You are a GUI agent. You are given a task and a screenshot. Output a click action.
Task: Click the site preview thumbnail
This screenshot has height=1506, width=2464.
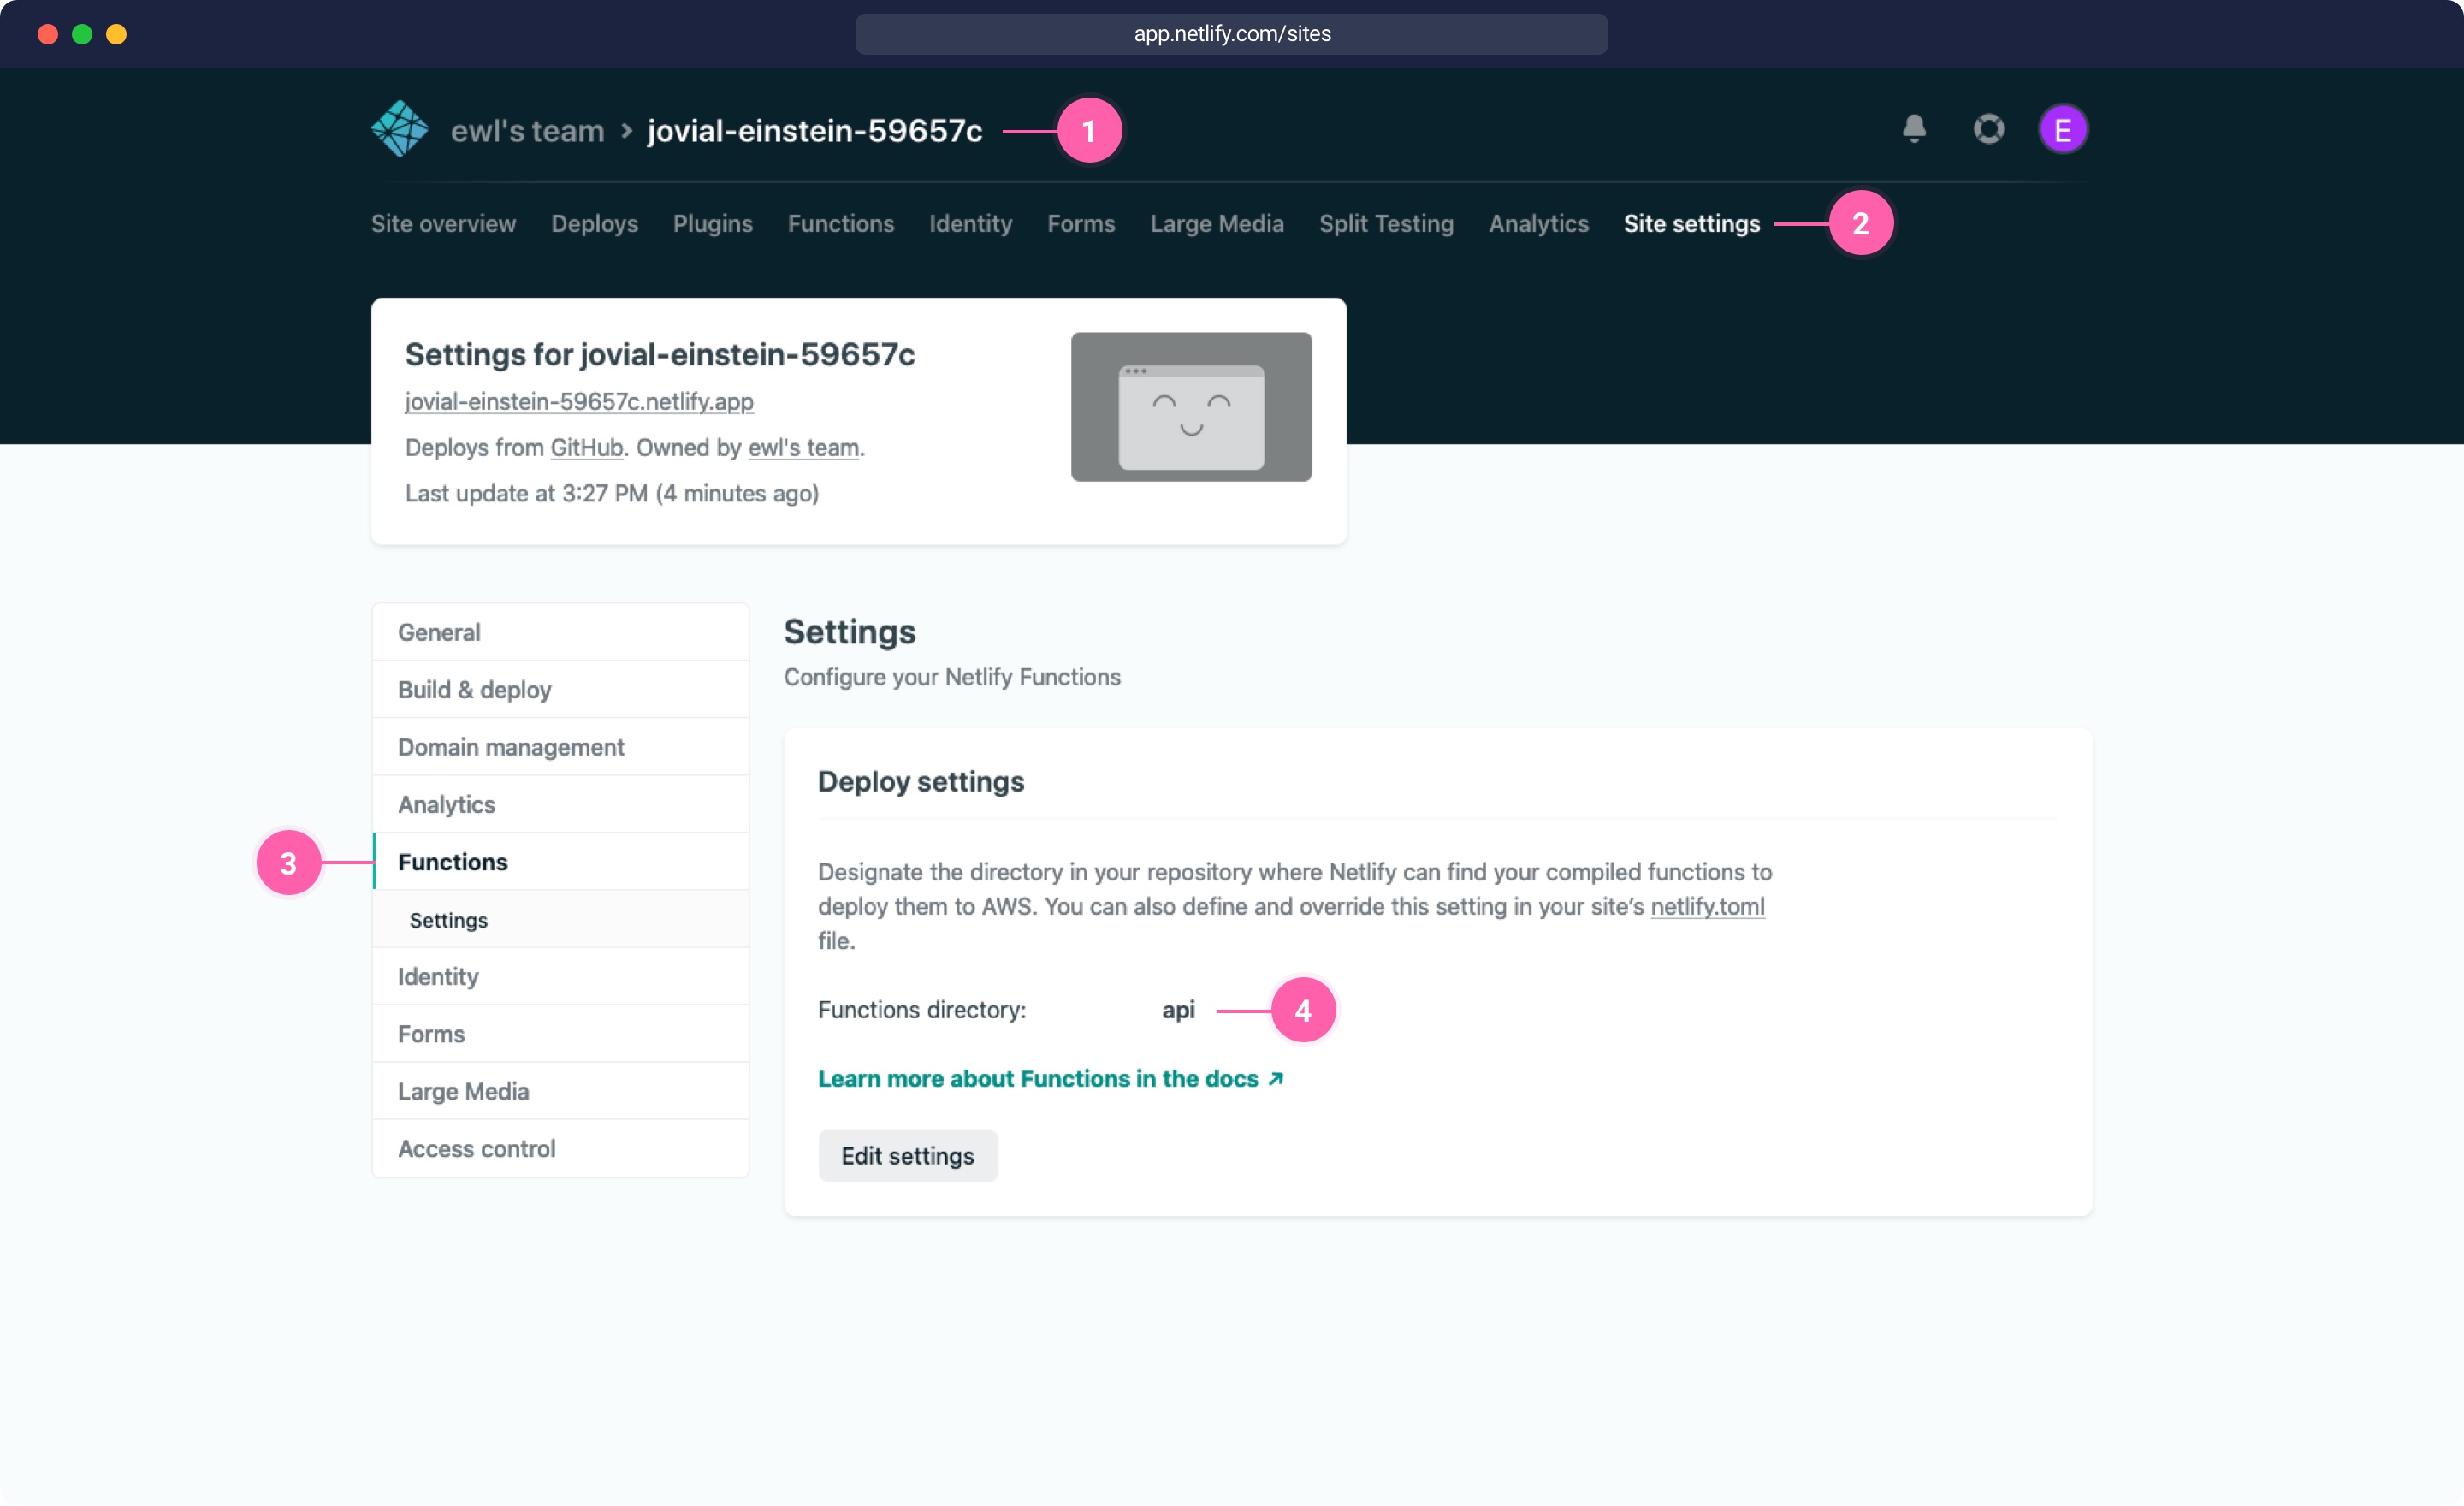click(1191, 407)
